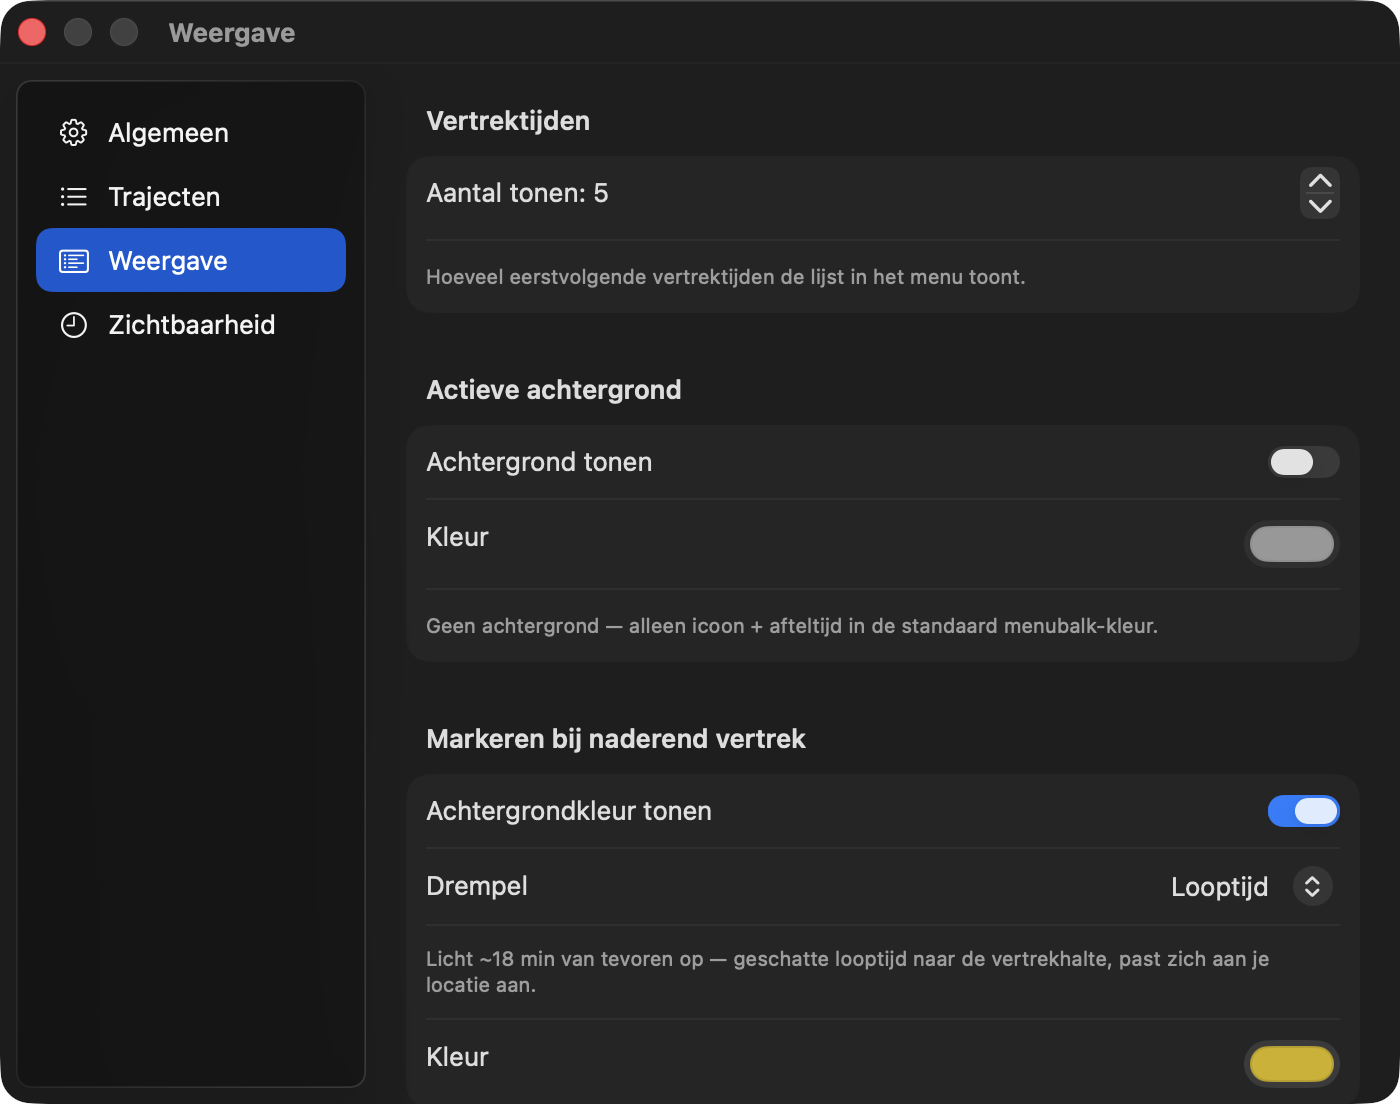1400x1104 pixels.
Task: Select the Weergave sidebar item
Action: (191, 260)
